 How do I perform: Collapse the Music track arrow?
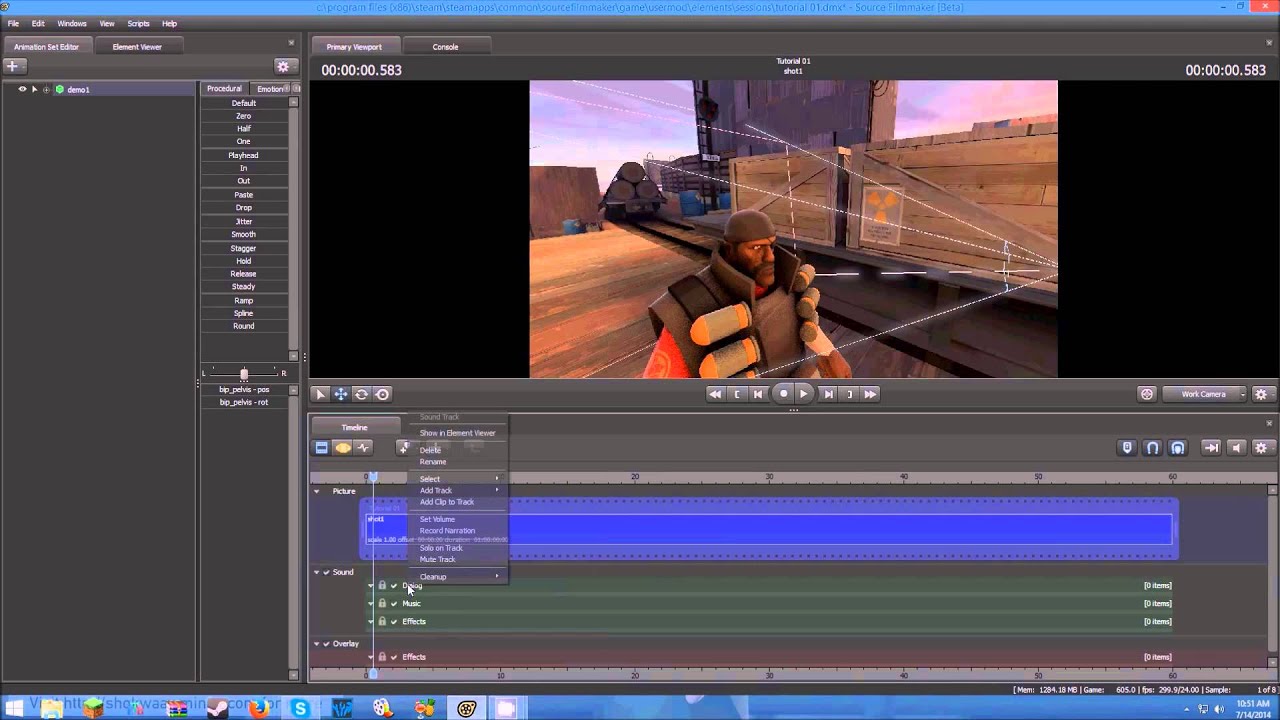370,604
